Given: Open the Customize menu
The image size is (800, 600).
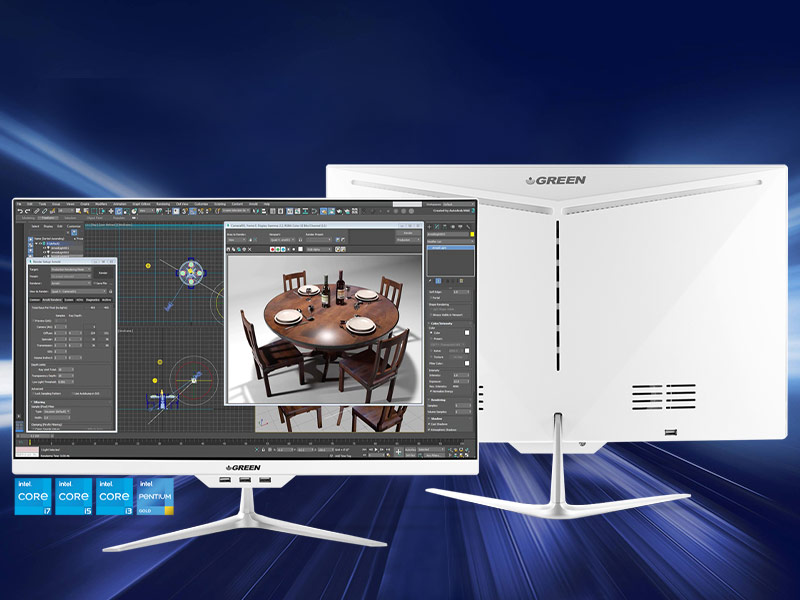Looking at the screenshot, I should [201, 204].
